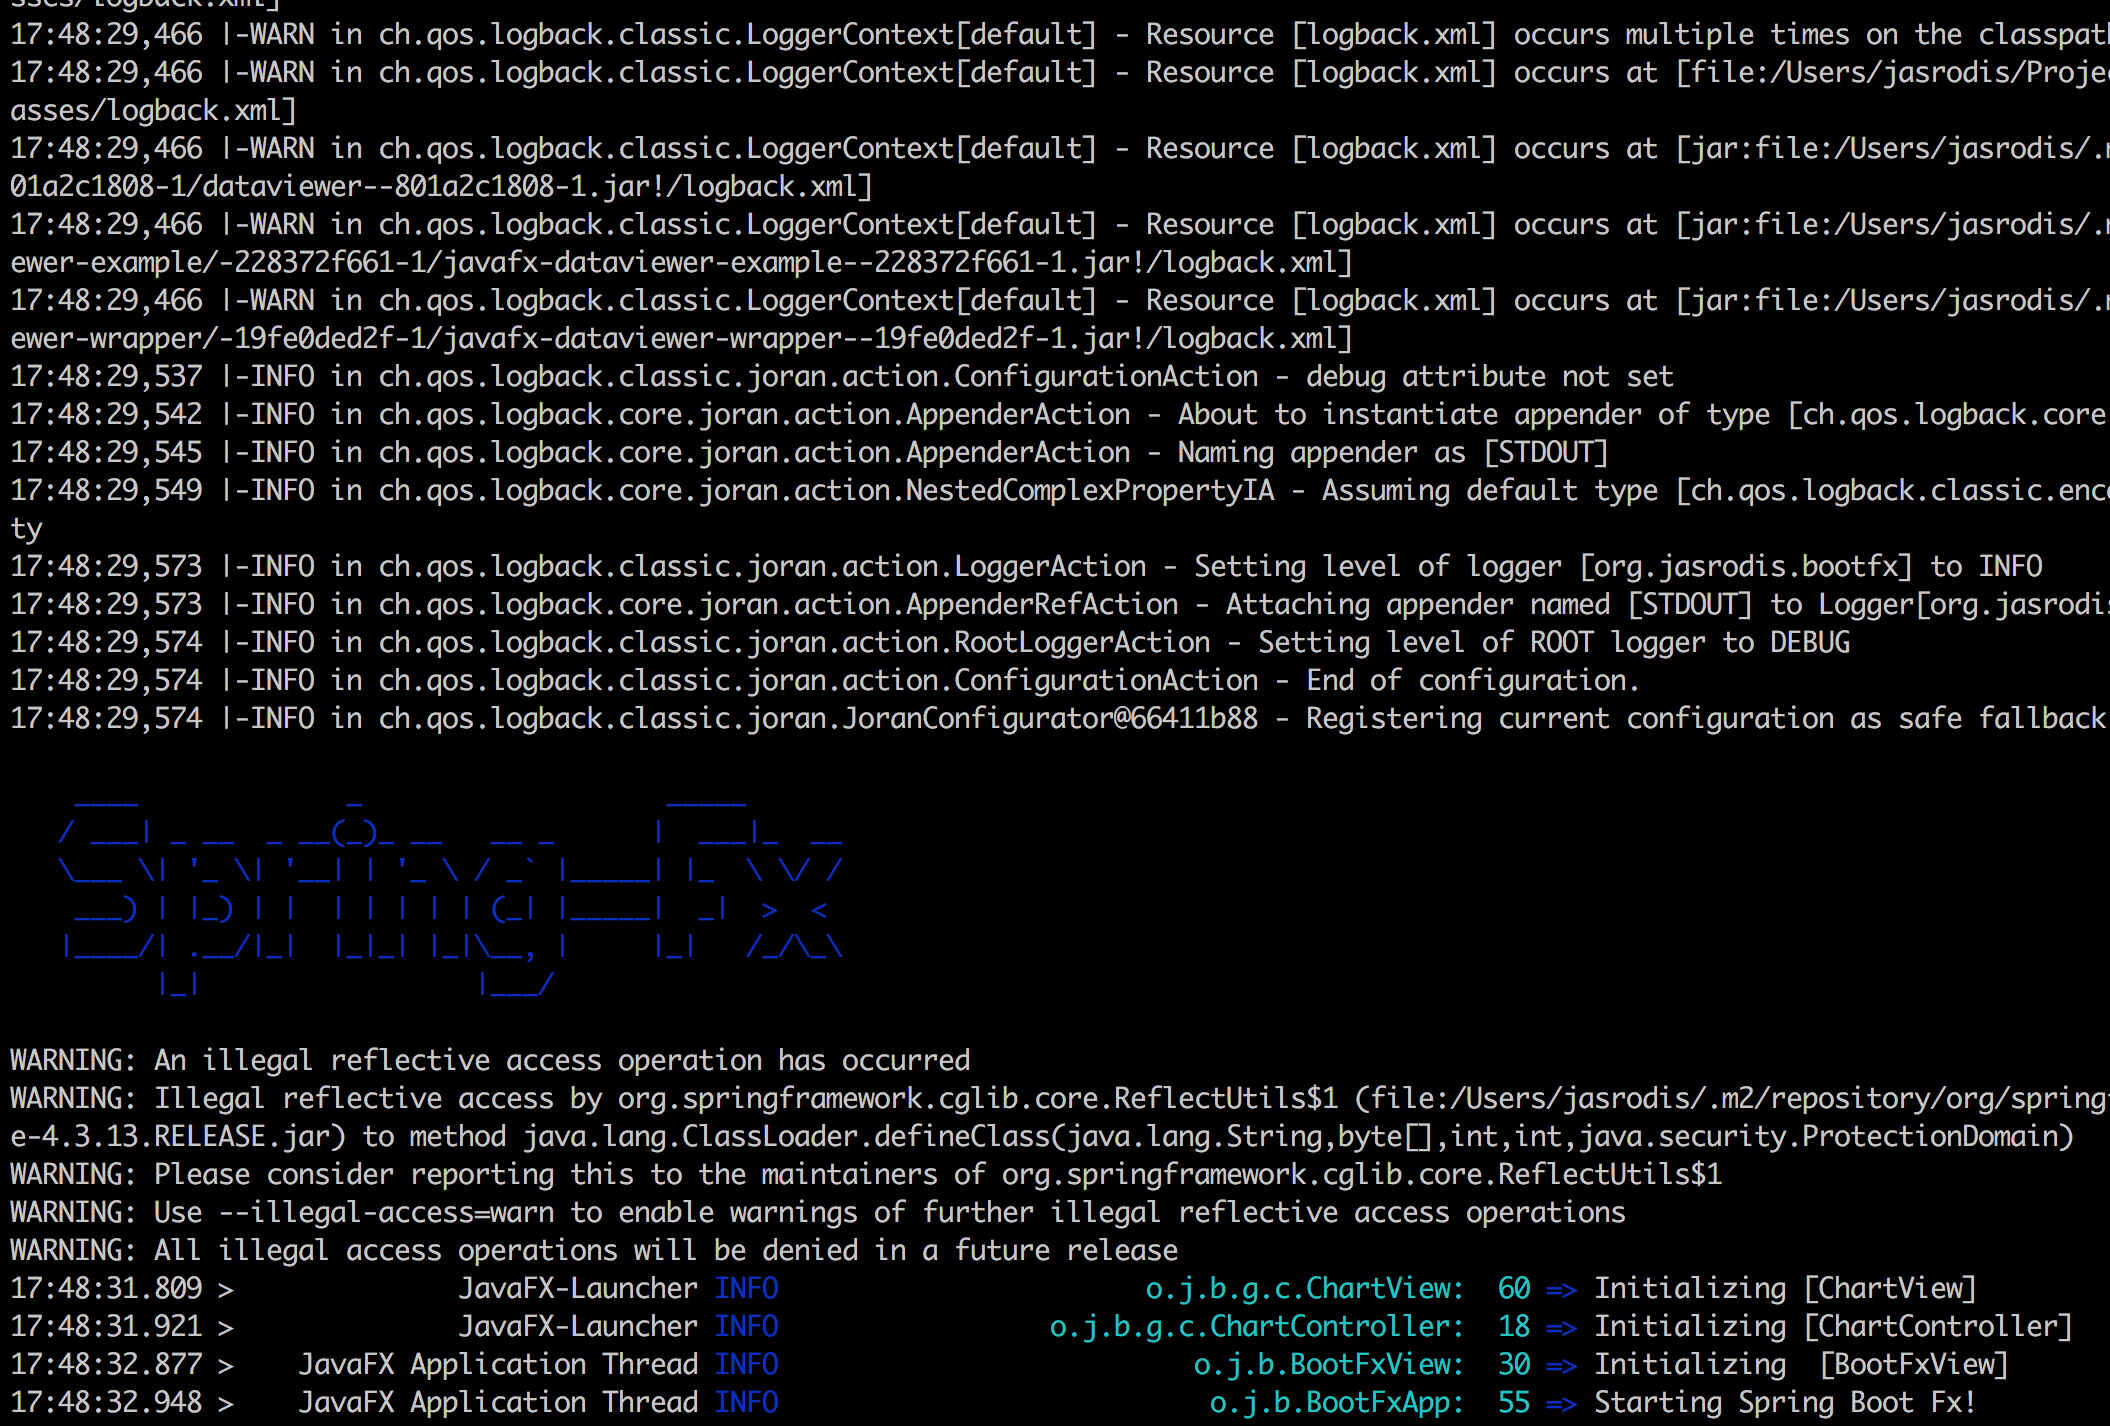Image resolution: width=2110 pixels, height=1426 pixels.
Task: Click o.j.b.g.c.ChartView logger name
Action: (1304, 1288)
